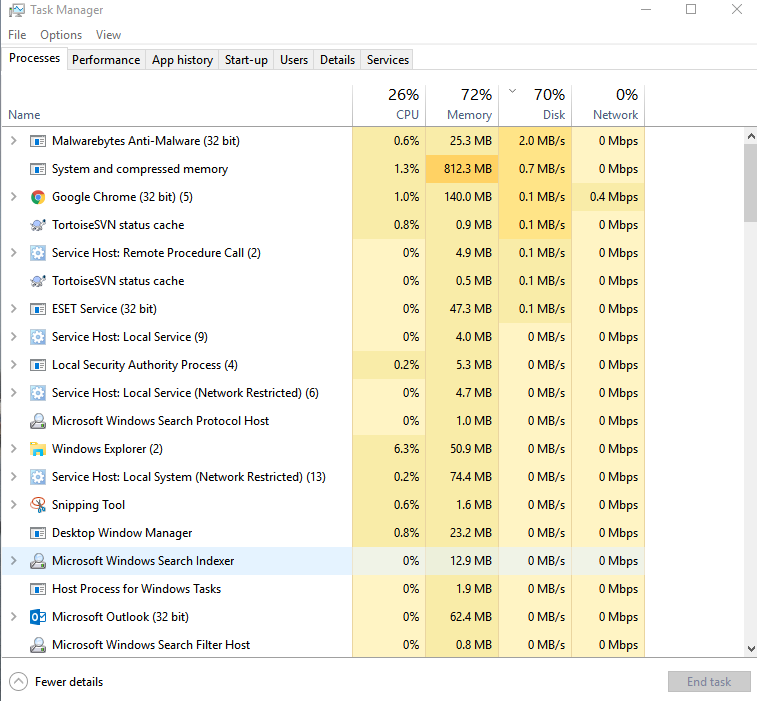Click the Microsoft Windows Search Protocol Host icon
757x701 pixels.
(x=38, y=421)
